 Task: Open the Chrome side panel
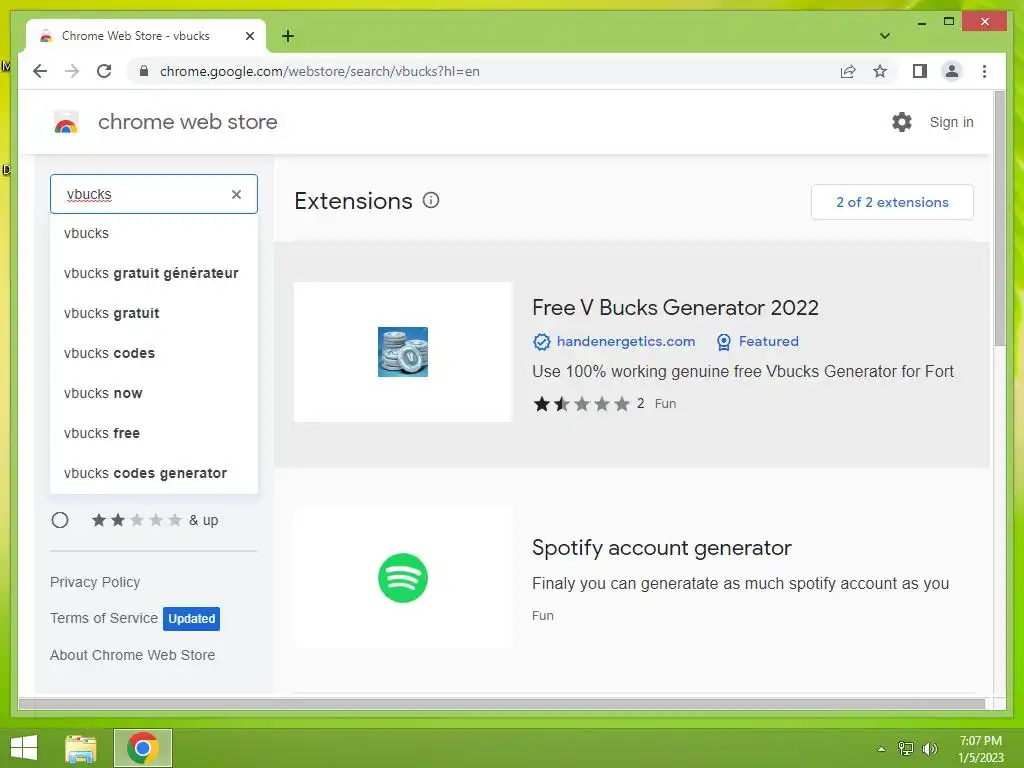pyautogui.click(x=920, y=71)
